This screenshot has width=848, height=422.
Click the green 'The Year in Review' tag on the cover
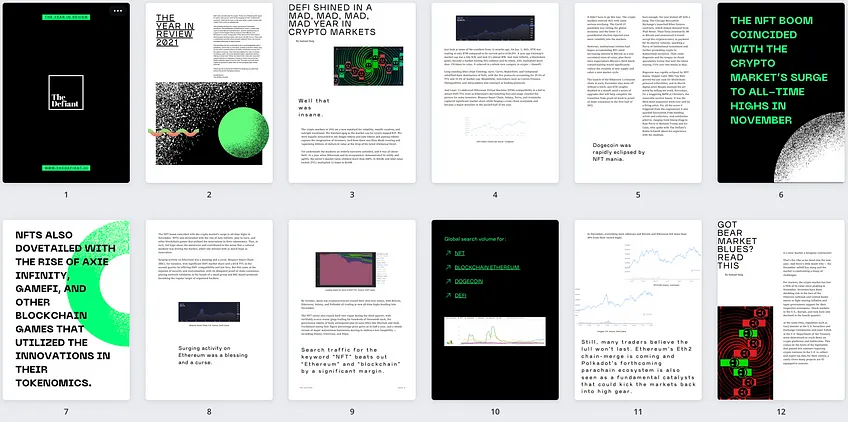66,17
